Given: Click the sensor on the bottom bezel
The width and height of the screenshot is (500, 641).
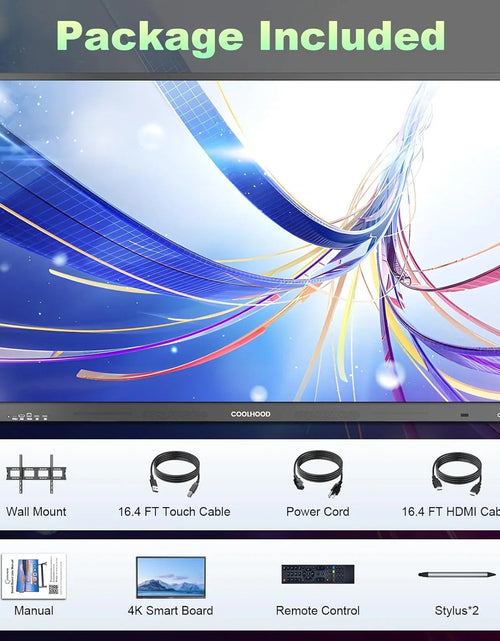Looking at the screenshot, I should [x=464, y=415].
